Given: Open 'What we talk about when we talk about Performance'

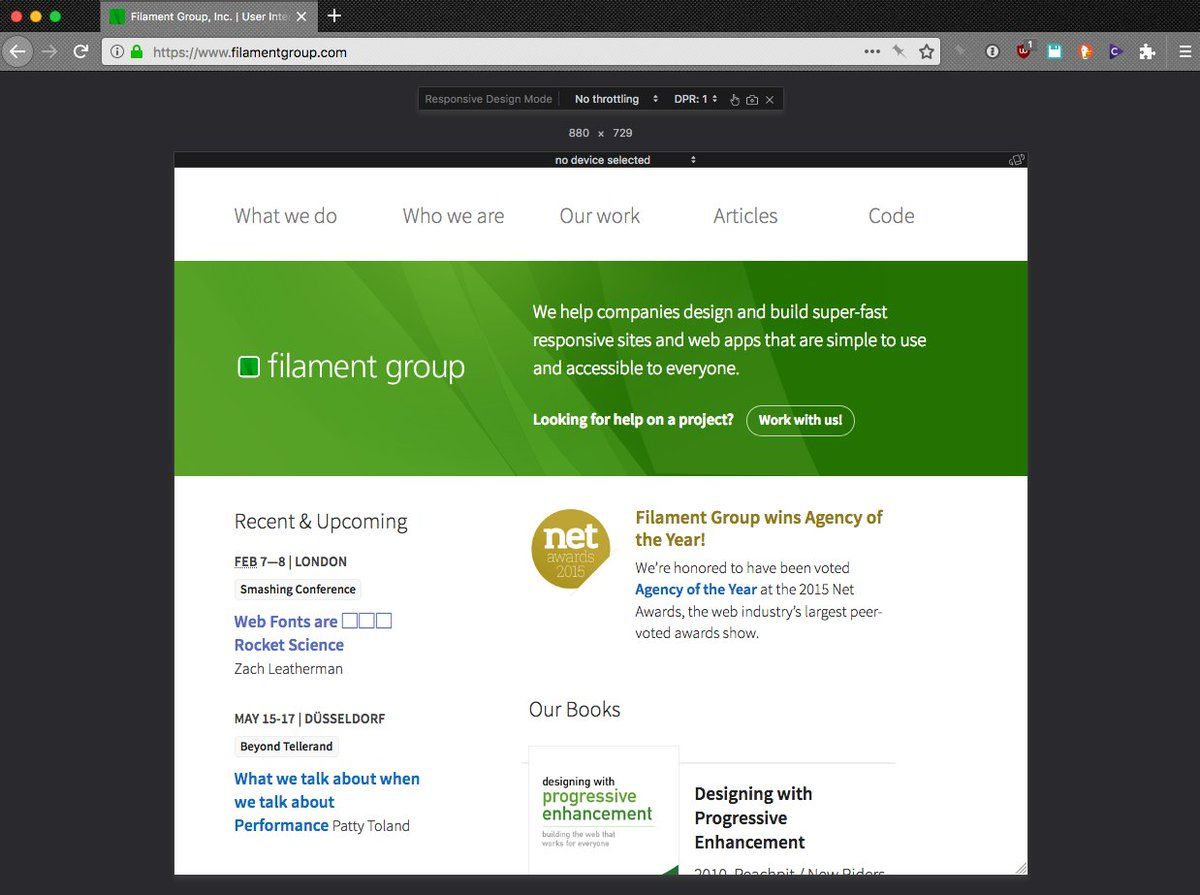Looking at the screenshot, I should (x=327, y=802).
